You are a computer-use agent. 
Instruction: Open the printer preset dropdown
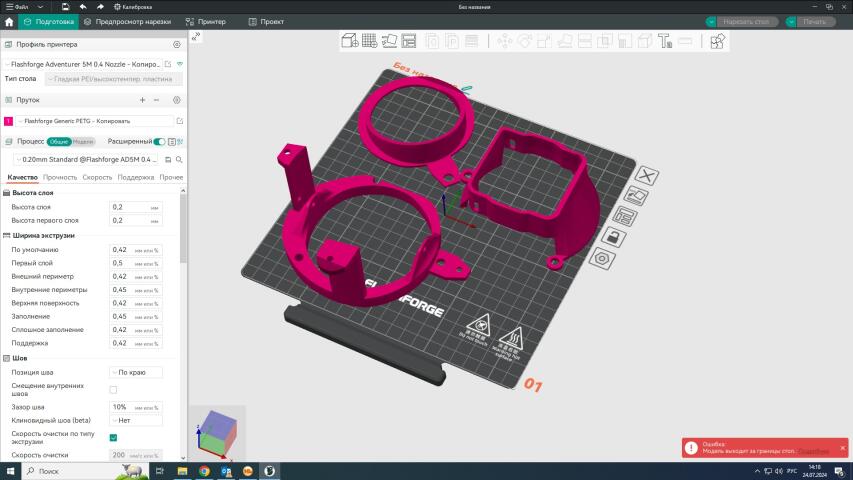[x=82, y=64]
